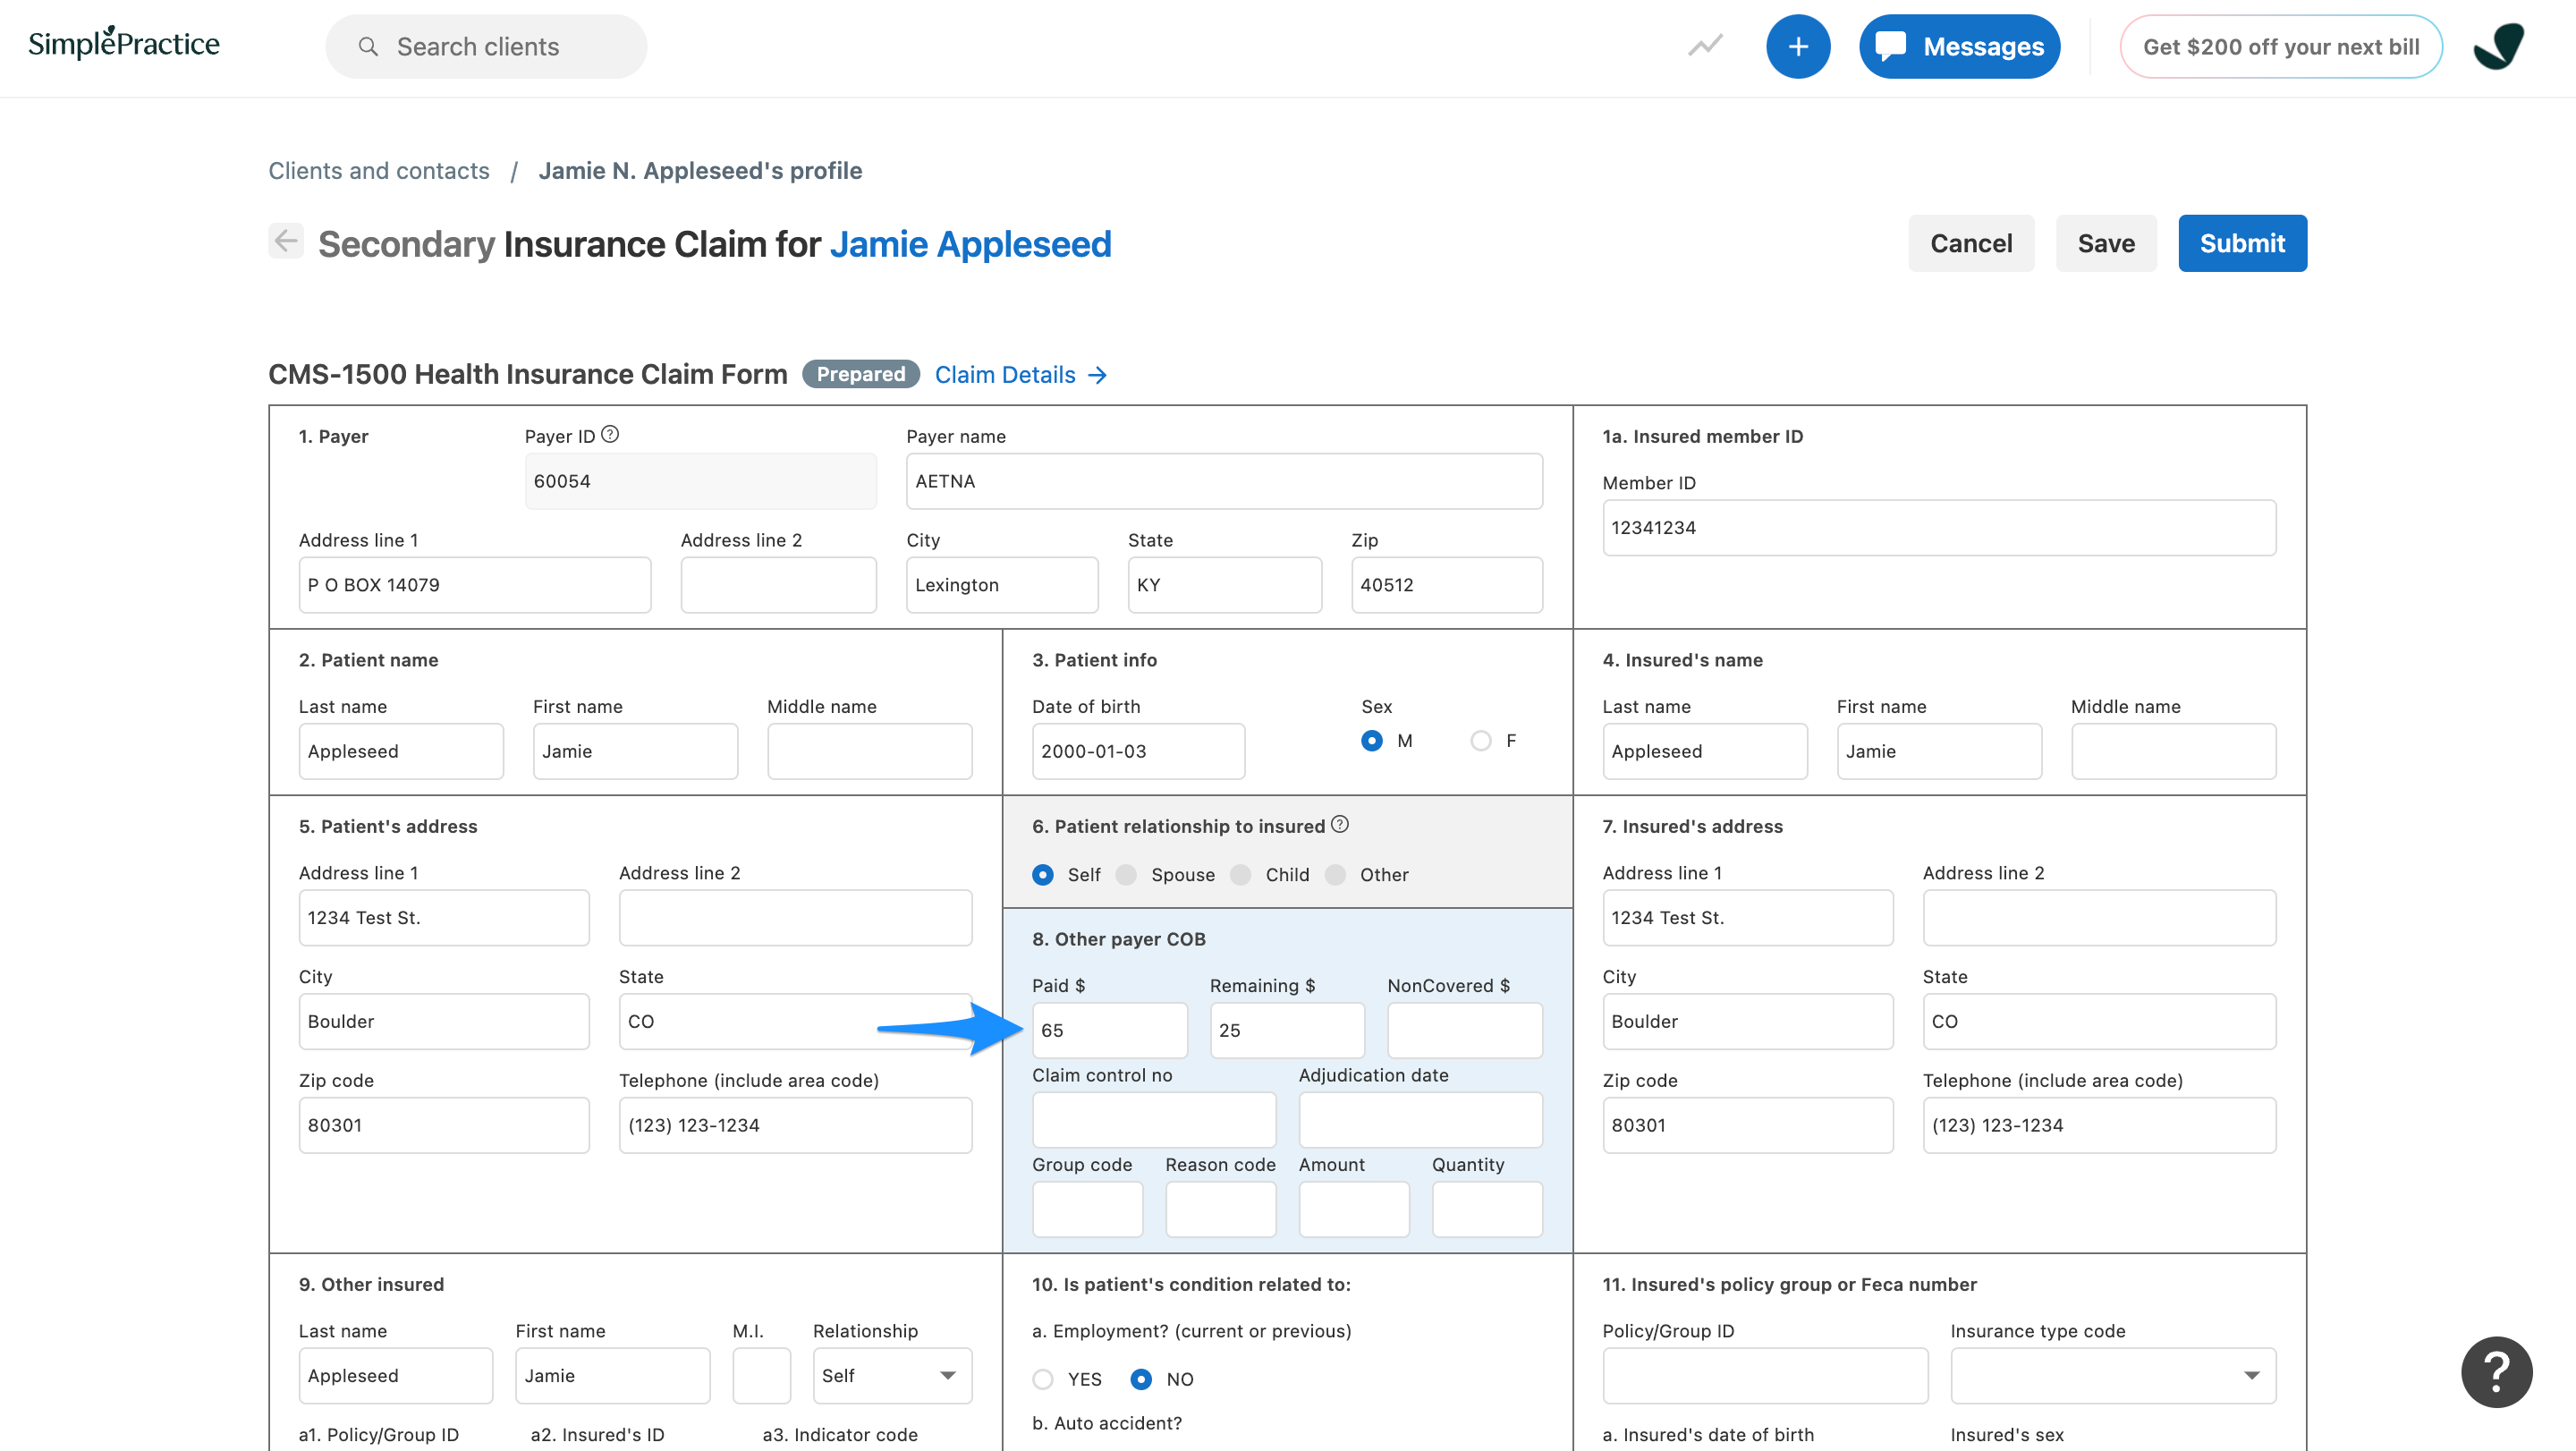Image resolution: width=2576 pixels, height=1451 pixels.
Task: Click the Reason code field
Action: [1220, 1209]
